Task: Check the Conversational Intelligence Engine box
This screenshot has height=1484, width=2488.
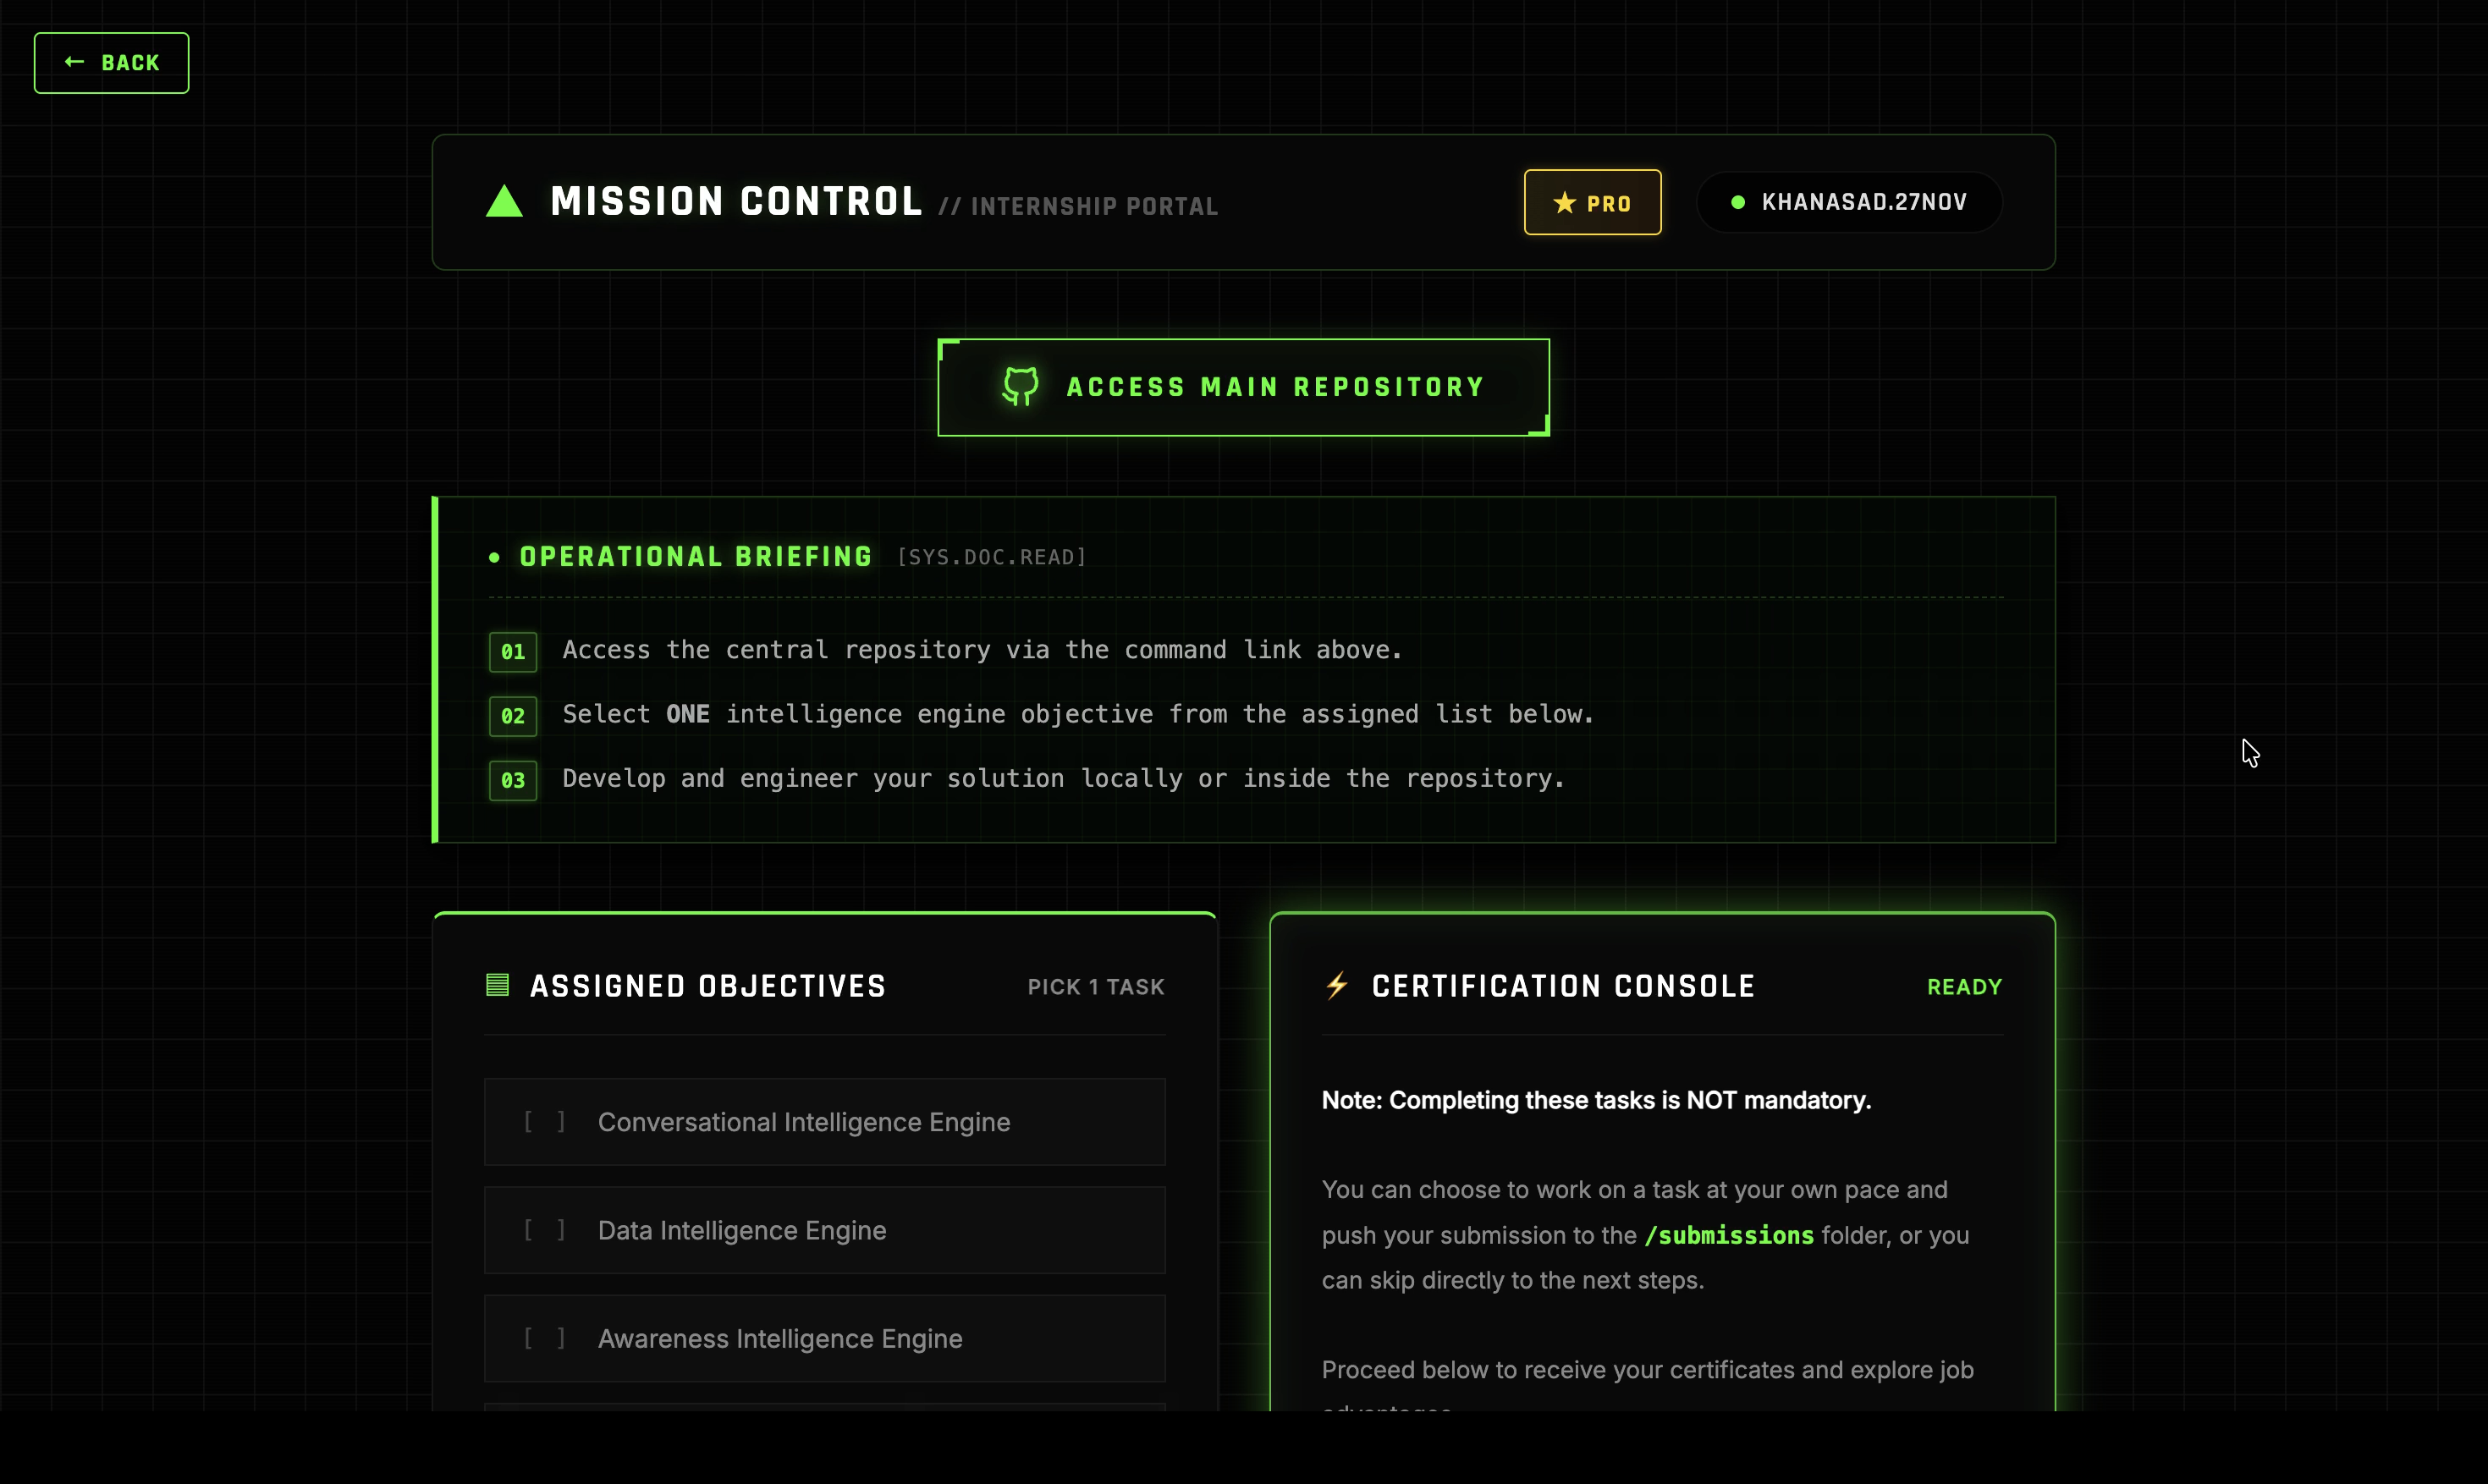Action: tap(545, 1122)
